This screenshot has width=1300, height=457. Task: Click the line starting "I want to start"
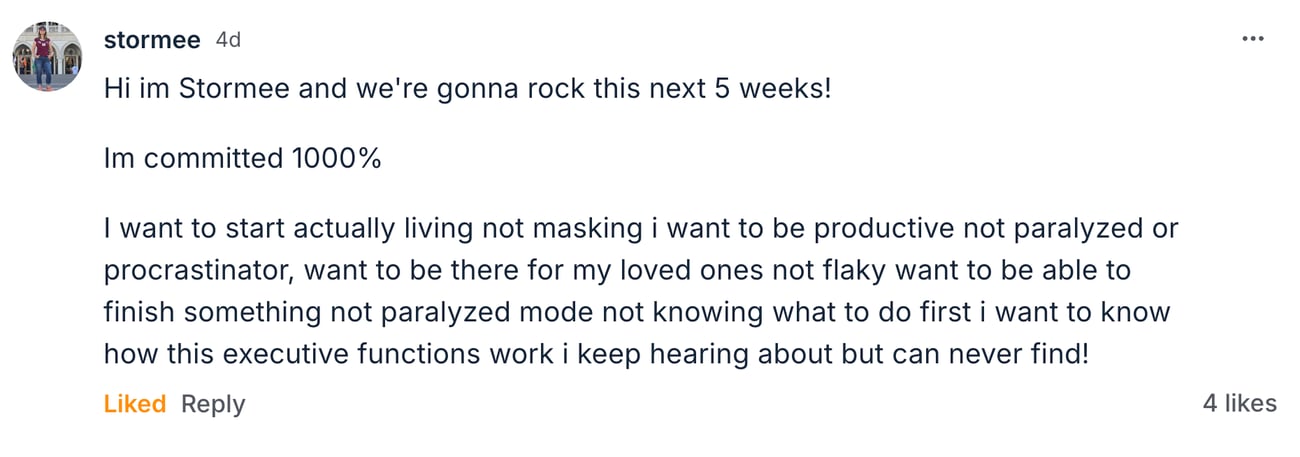(640, 228)
